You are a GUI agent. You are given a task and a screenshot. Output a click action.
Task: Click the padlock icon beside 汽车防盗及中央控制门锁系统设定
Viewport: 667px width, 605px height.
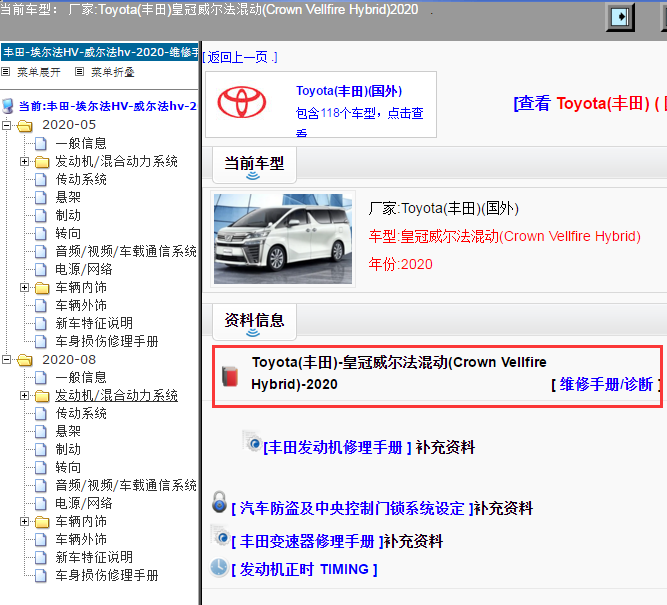click(219, 502)
